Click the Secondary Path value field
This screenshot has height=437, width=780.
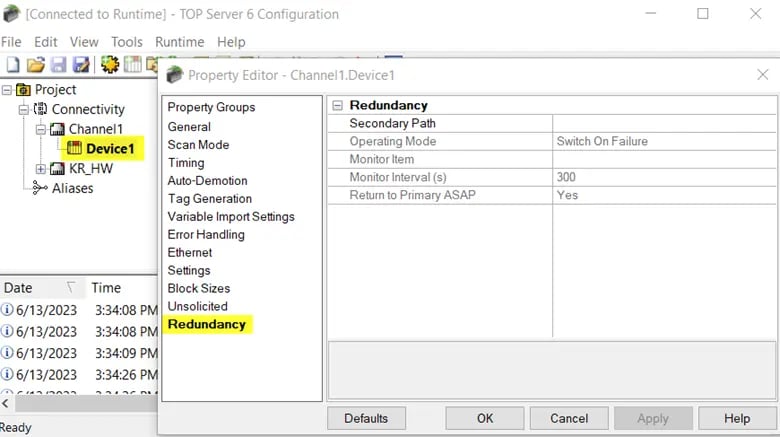[x=664, y=123]
